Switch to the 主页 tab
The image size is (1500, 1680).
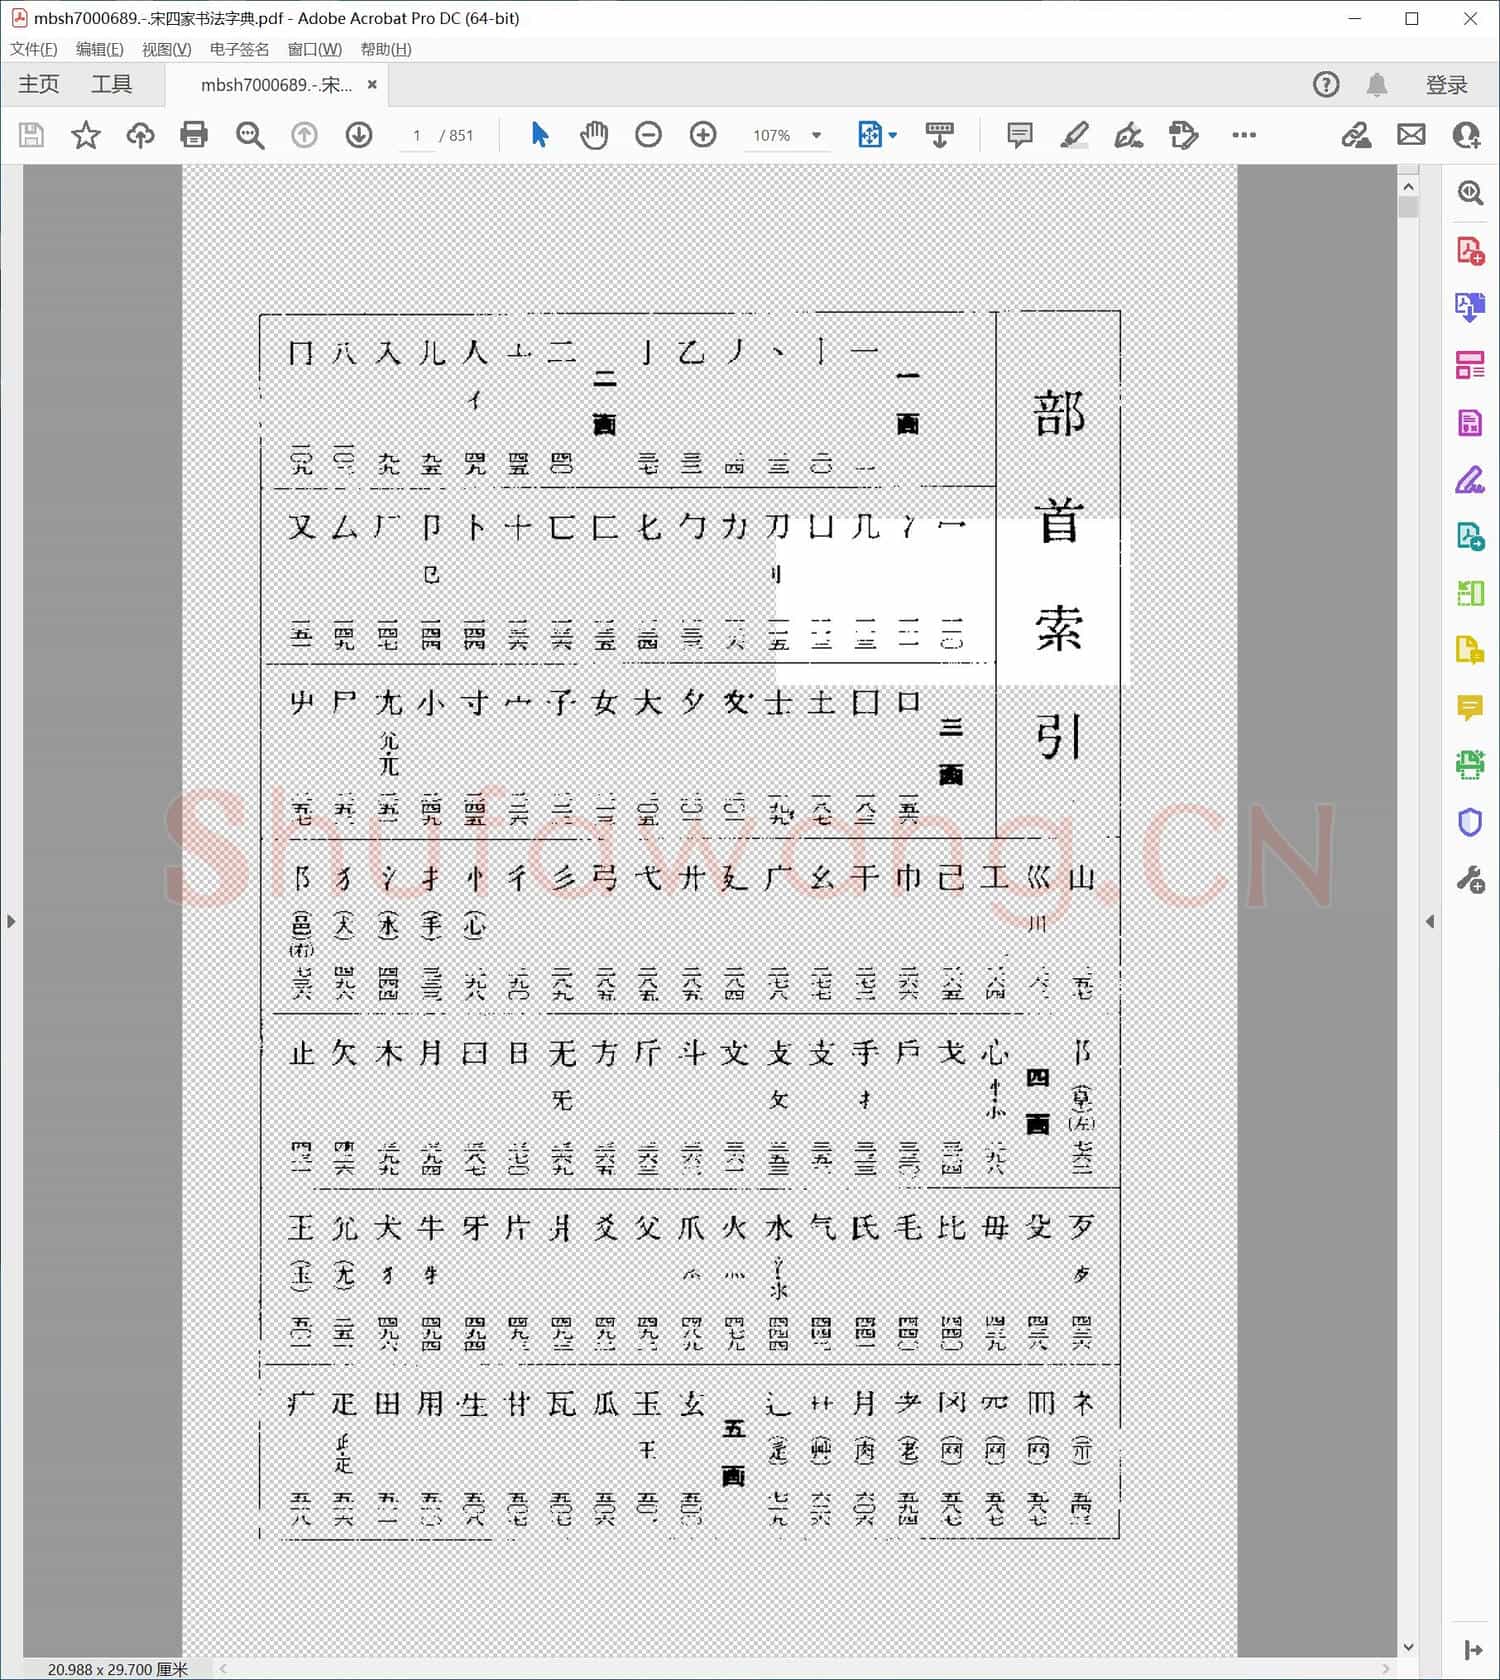click(39, 85)
